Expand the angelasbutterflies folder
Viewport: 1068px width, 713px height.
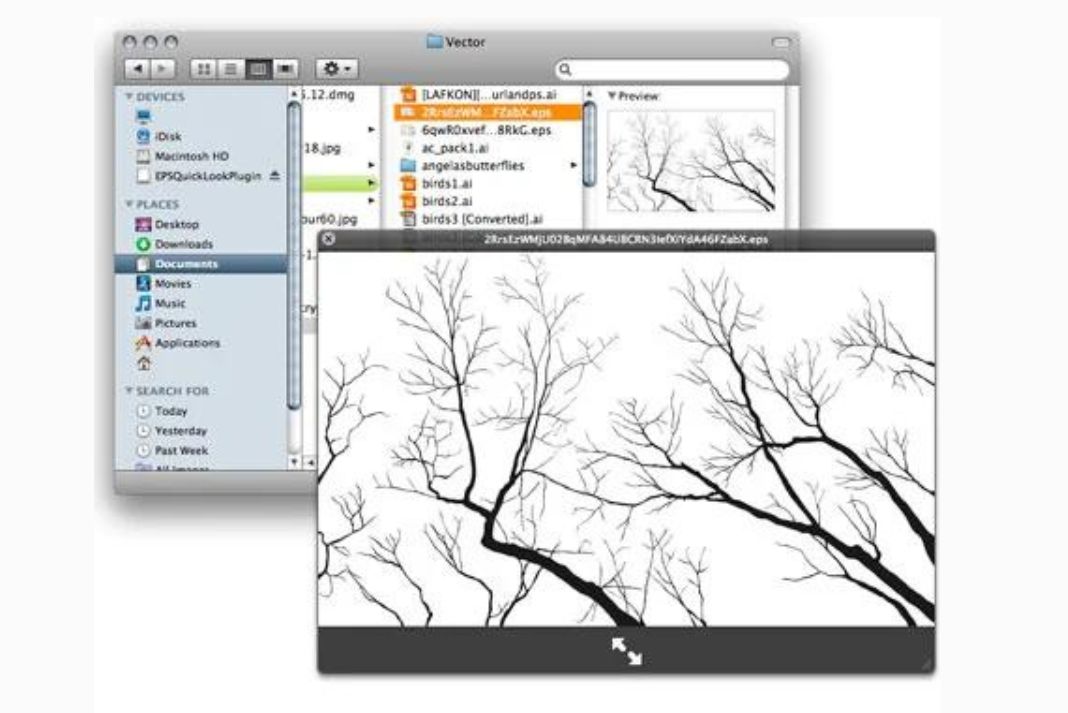click(574, 165)
